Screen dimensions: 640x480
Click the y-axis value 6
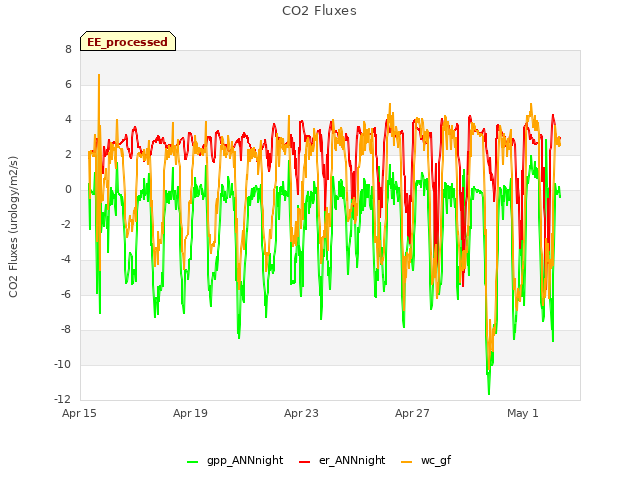(x=68, y=84)
